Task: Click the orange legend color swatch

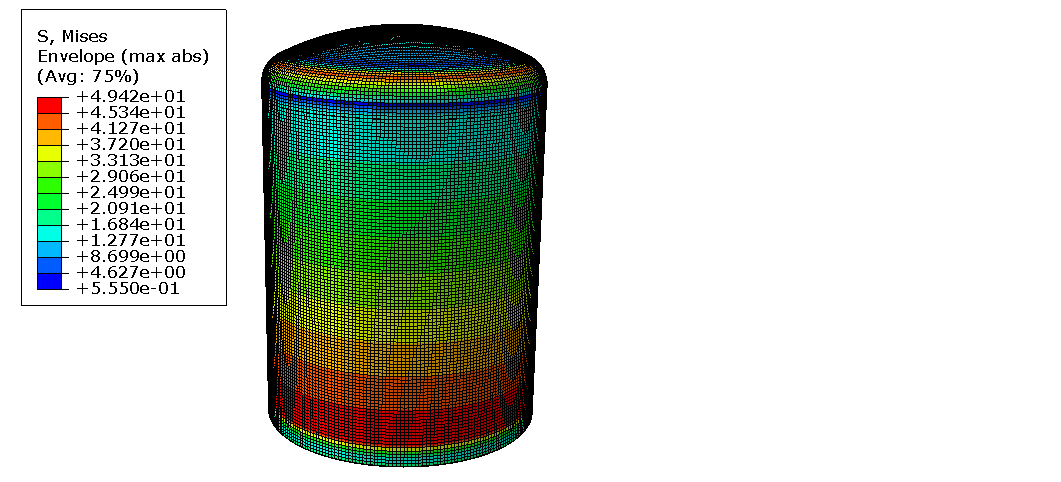Action: 49,120
